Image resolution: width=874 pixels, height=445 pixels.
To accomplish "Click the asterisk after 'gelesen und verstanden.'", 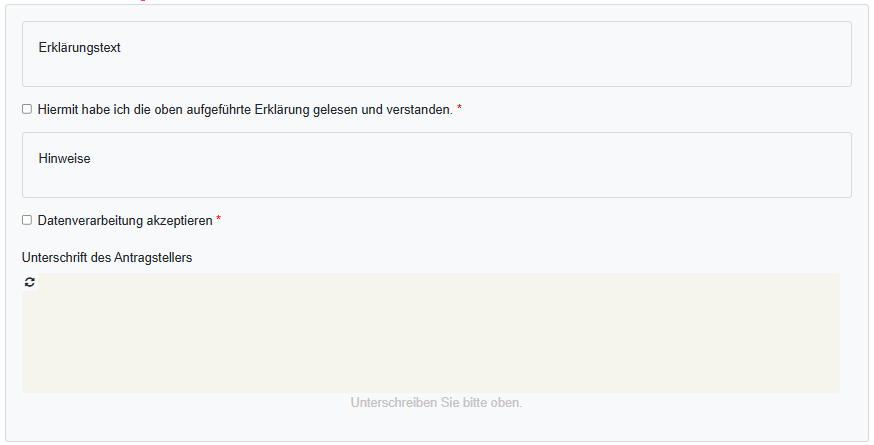I will (x=459, y=109).
